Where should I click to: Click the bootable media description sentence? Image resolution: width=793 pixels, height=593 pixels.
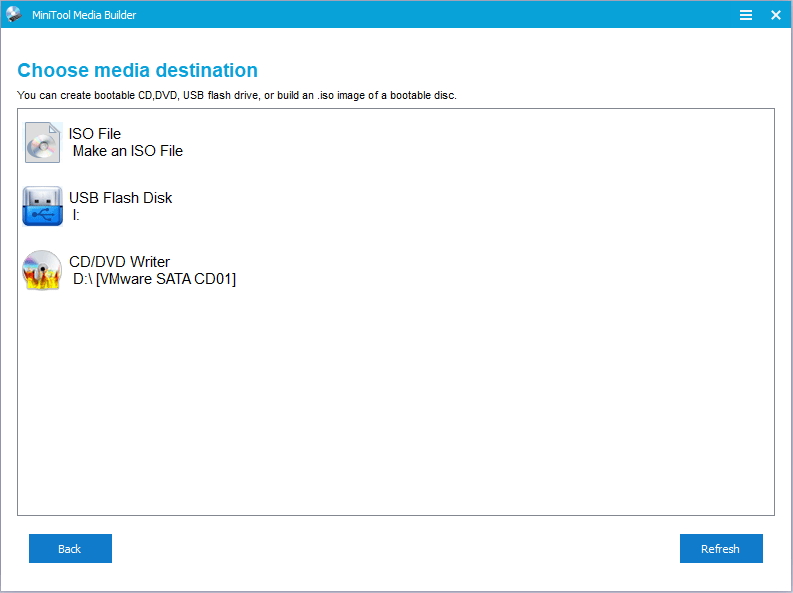click(237, 95)
